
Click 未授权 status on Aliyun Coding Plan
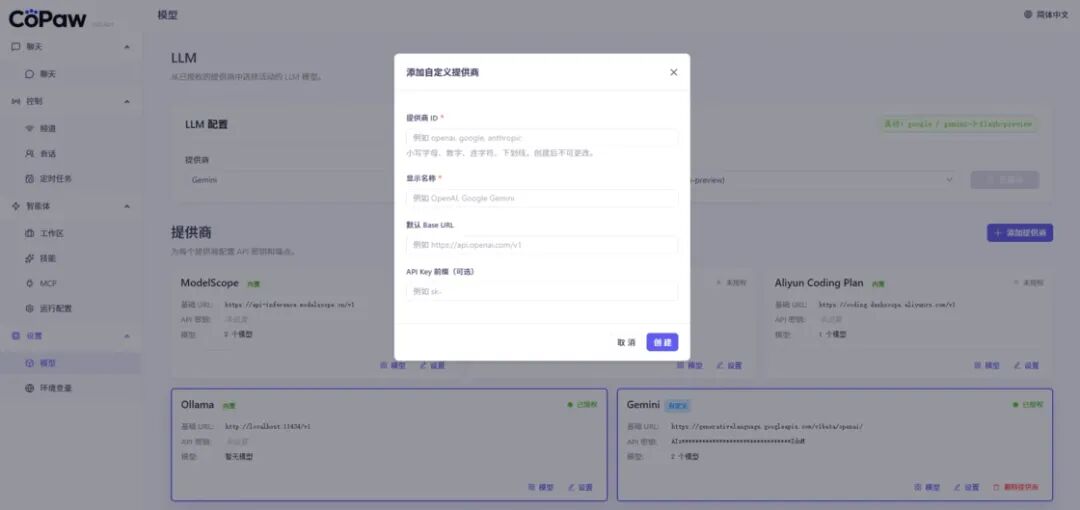point(1028,283)
